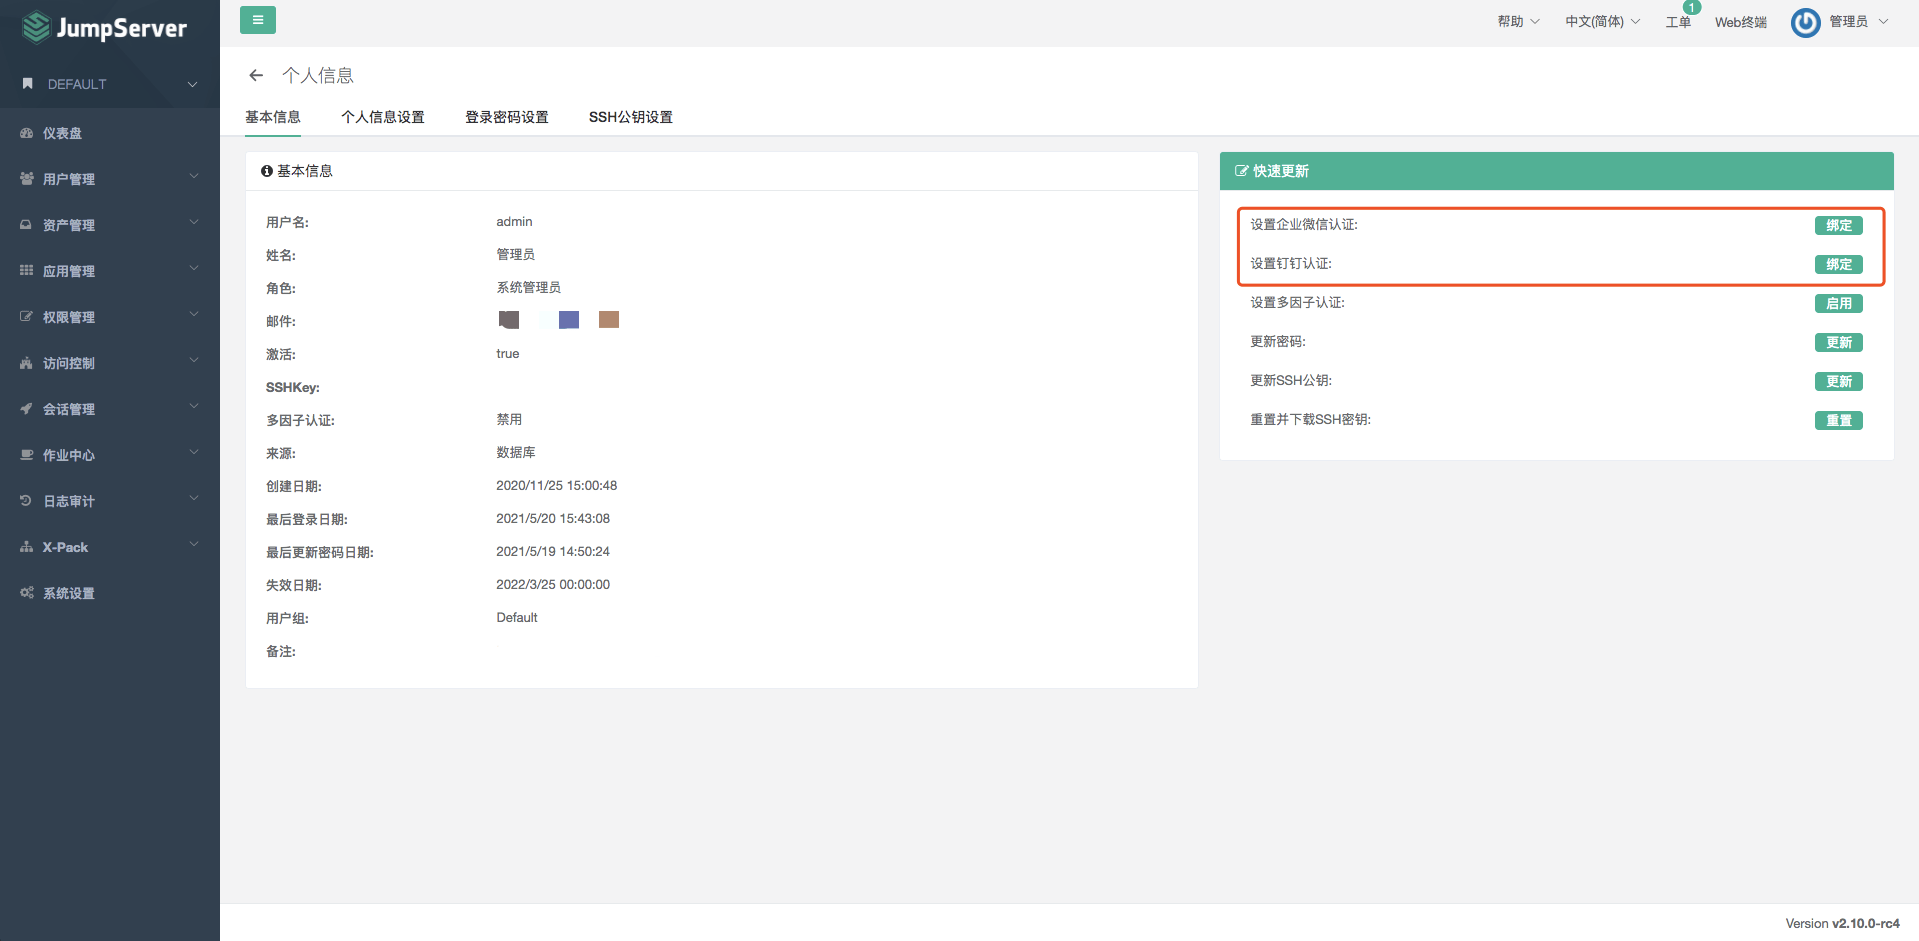The image size is (1919, 941).
Task: Expand the 用户管理 sidebar menu
Action: point(110,179)
